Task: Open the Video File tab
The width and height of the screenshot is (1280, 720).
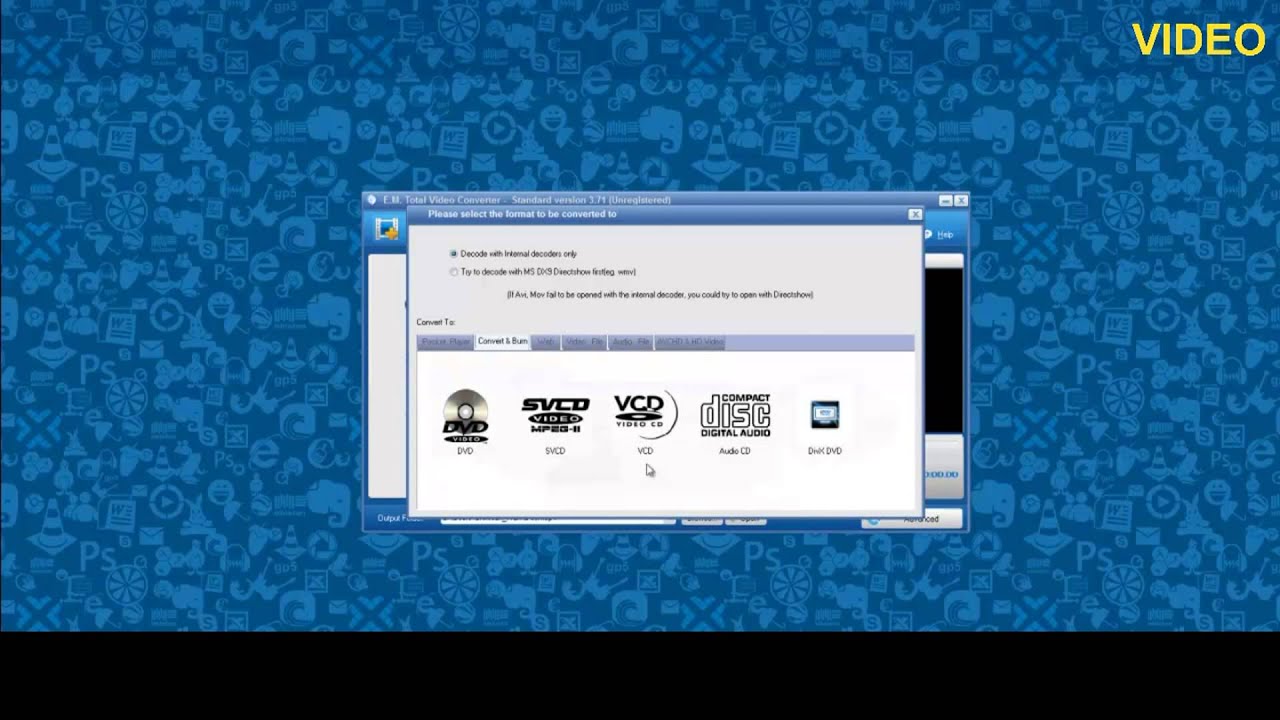Action: click(x=584, y=342)
